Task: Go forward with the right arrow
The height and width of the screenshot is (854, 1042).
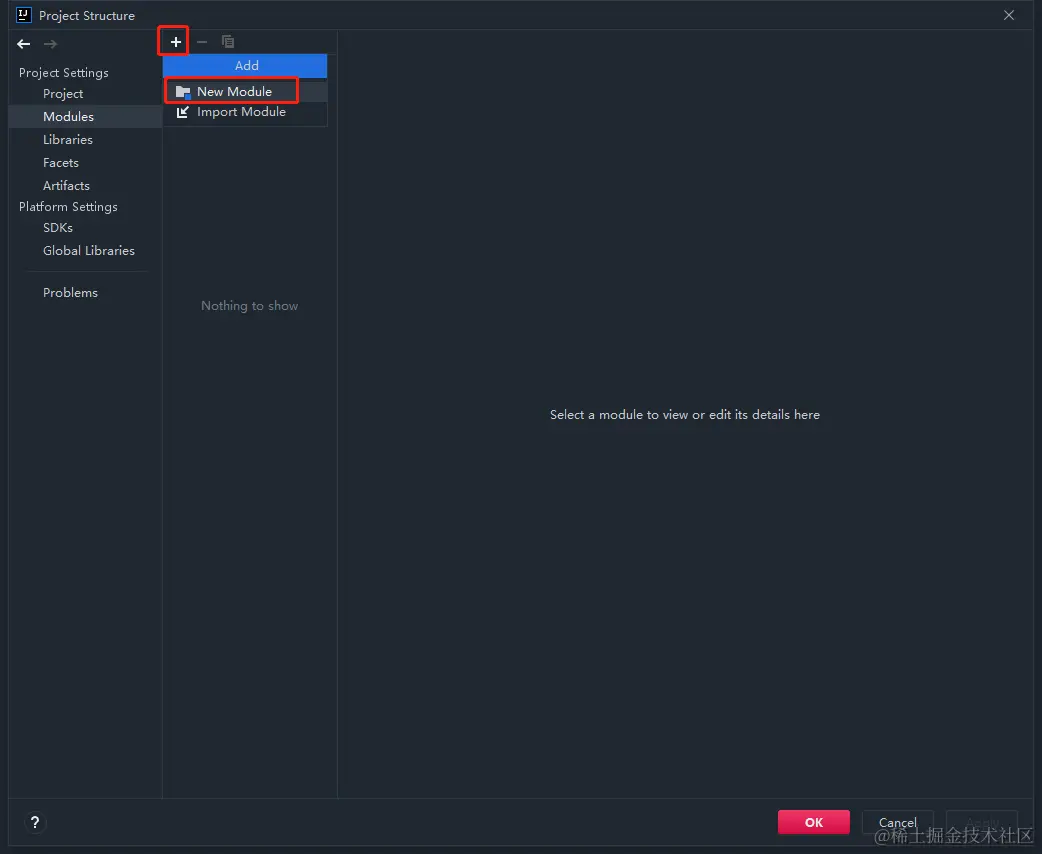Action: pos(50,44)
